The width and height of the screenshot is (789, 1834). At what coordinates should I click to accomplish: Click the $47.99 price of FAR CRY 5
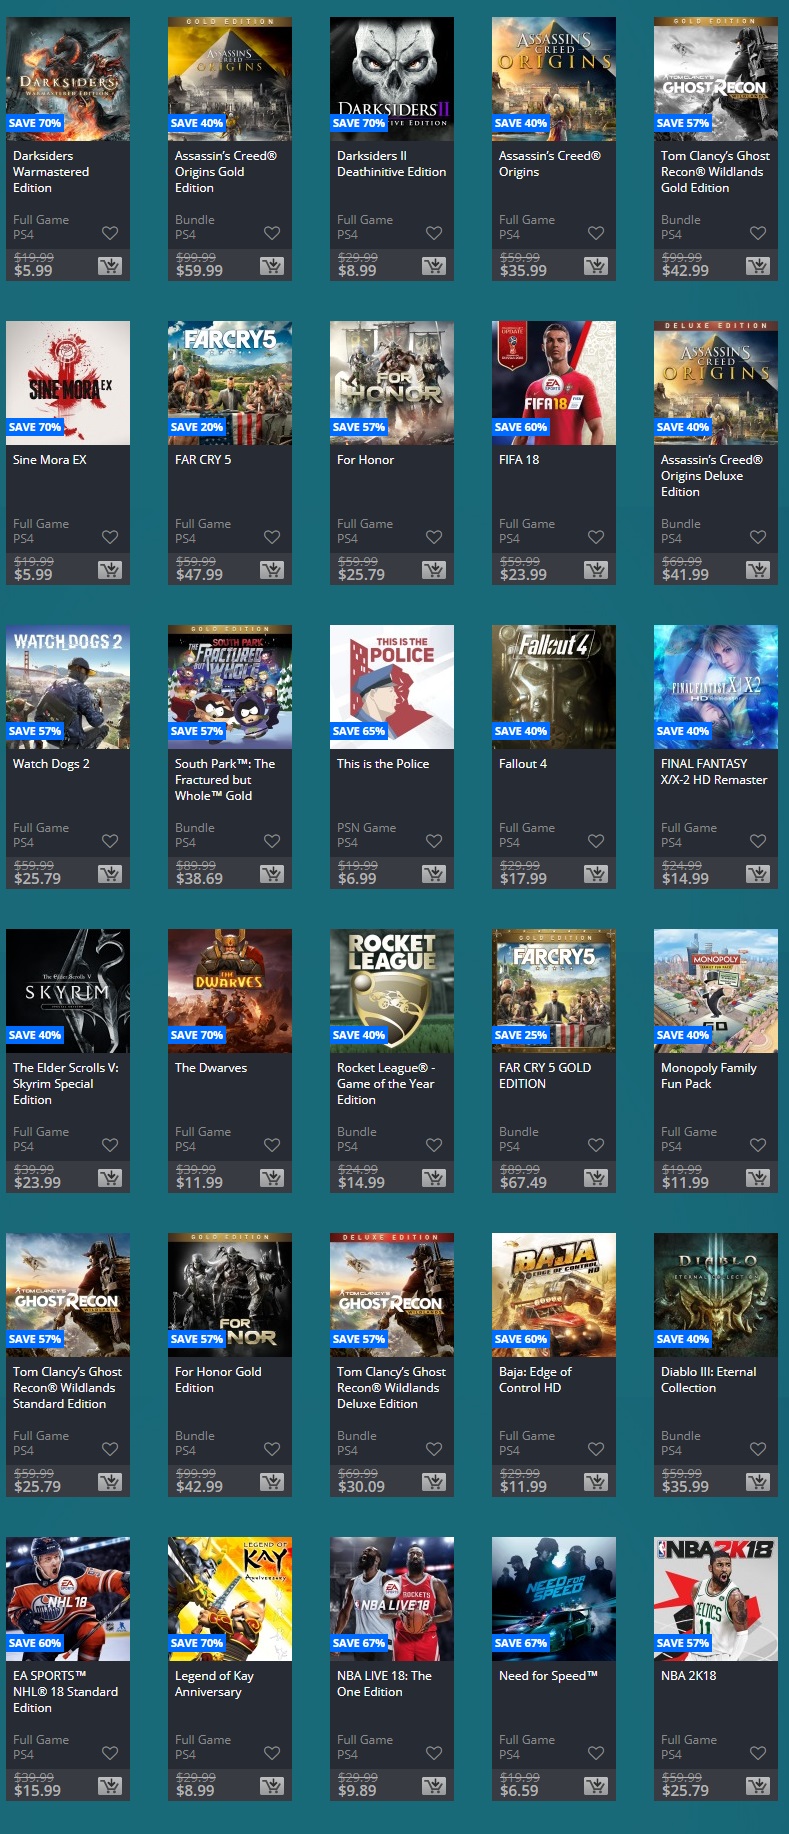[199, 575]
